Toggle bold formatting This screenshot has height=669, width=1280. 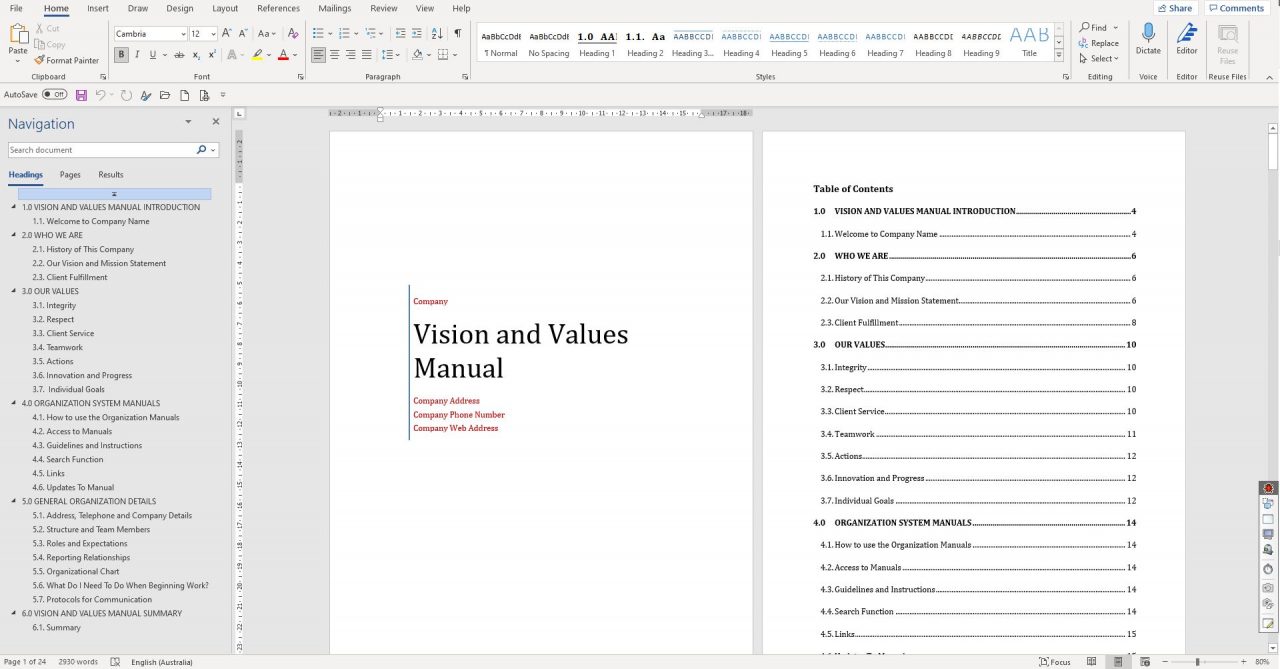coord(122,54)
